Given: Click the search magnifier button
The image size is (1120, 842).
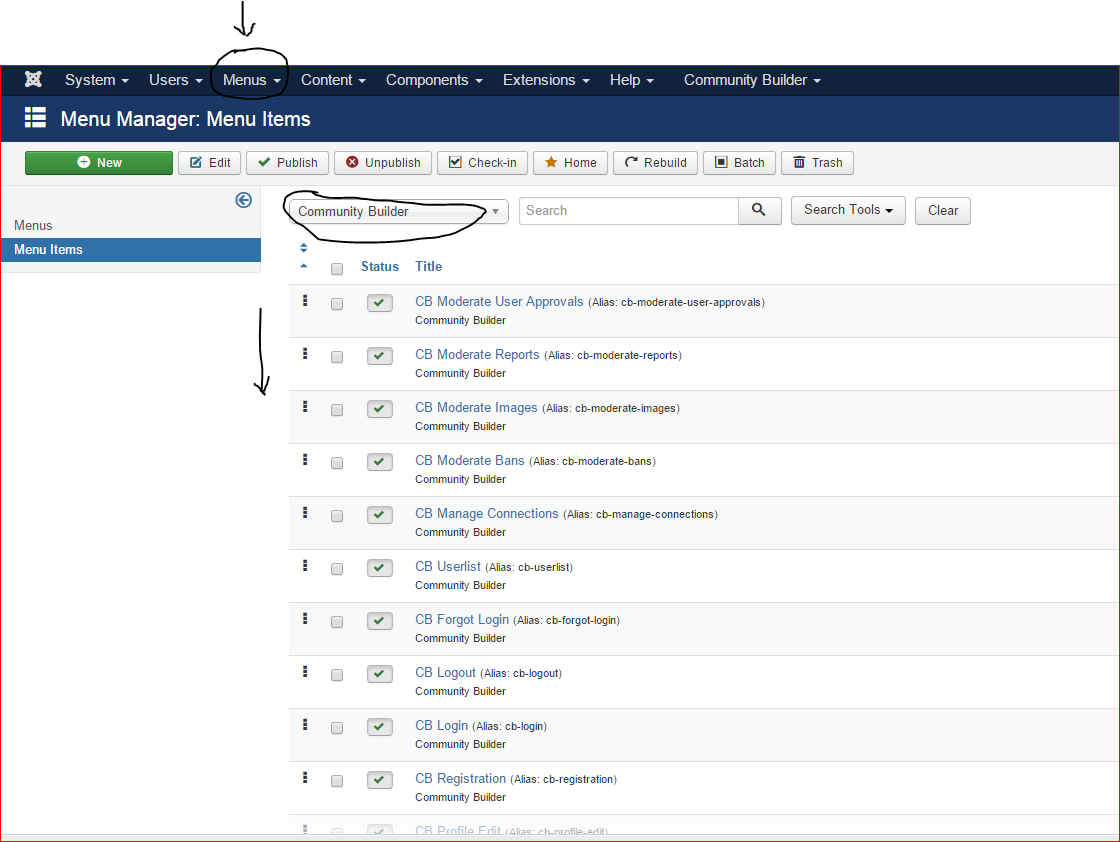Looking at the screenshot, I should coord(759,210).
